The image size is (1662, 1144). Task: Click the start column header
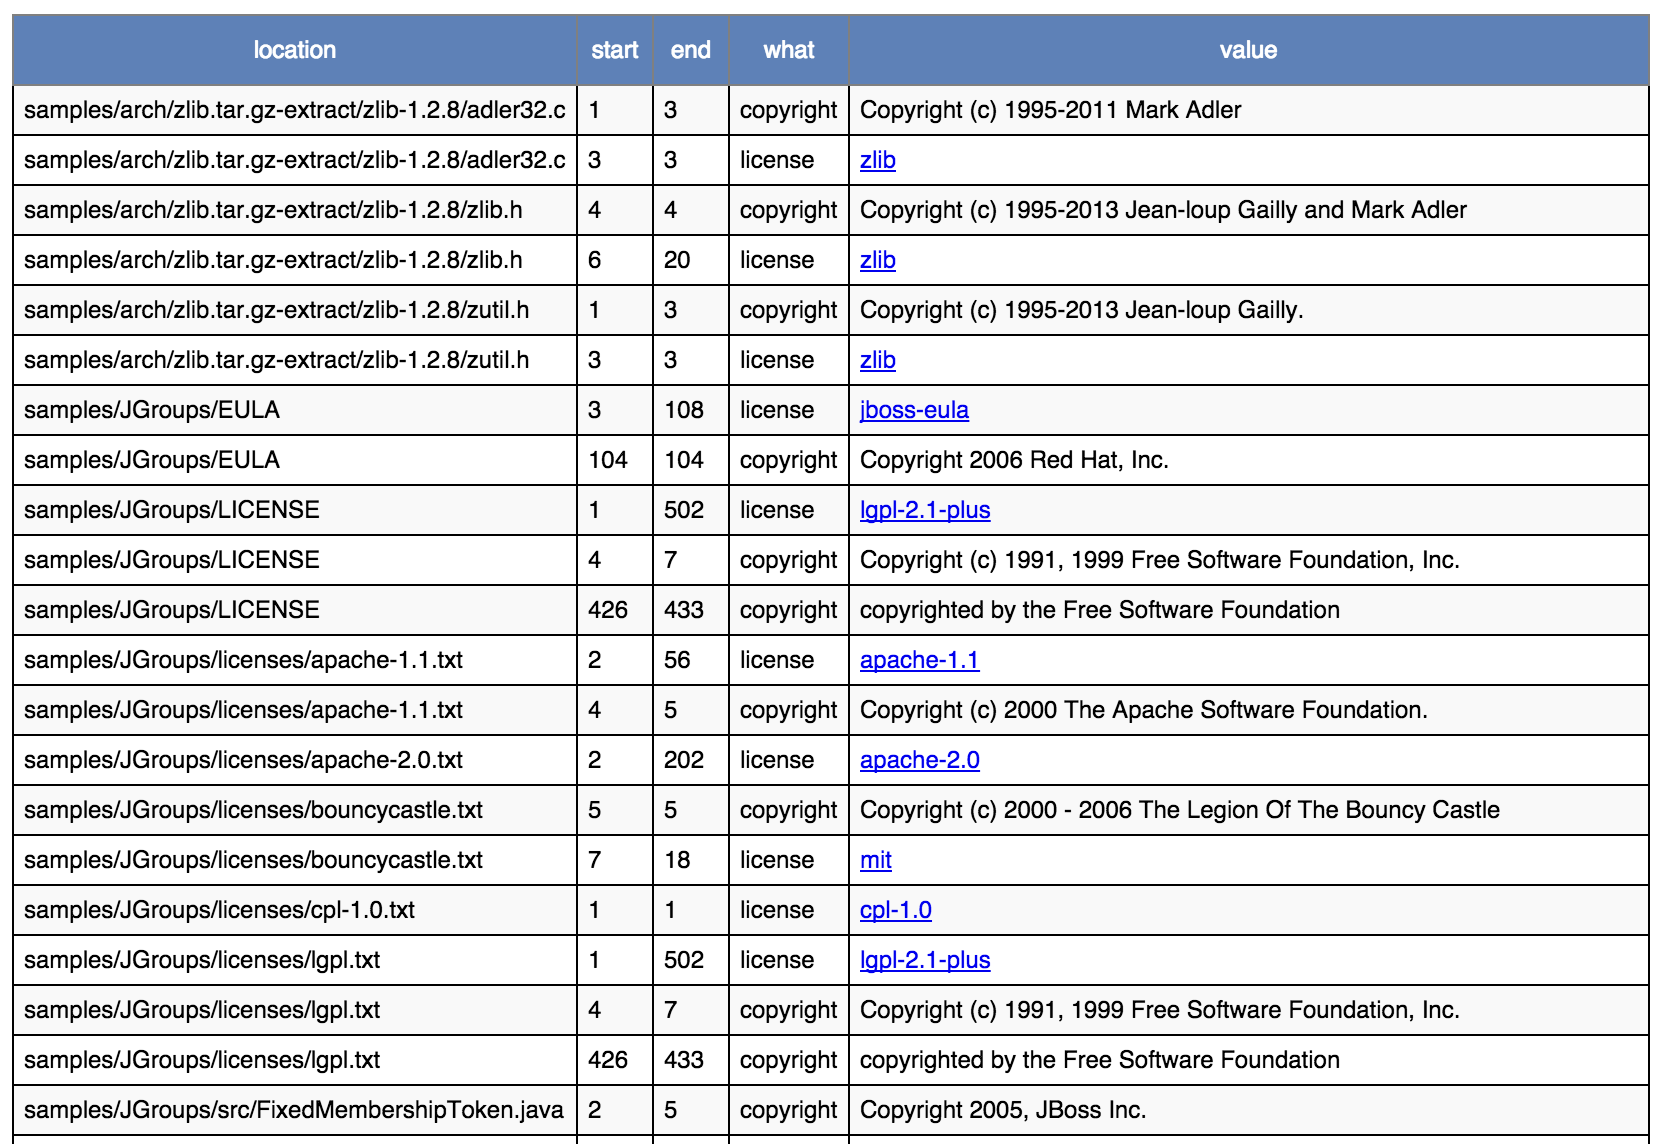(x=615, y=50)
